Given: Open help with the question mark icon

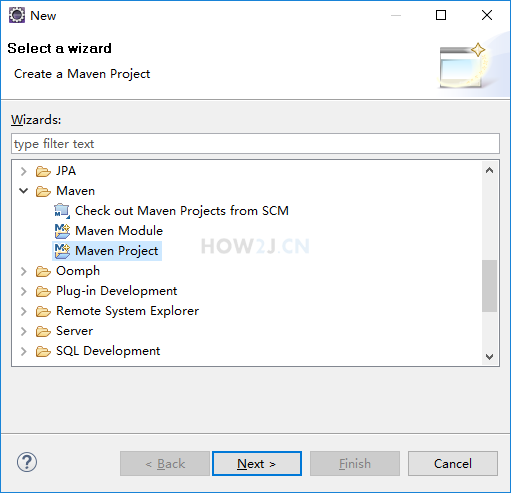Looking at the screenshot, I should tap(27, 462).
